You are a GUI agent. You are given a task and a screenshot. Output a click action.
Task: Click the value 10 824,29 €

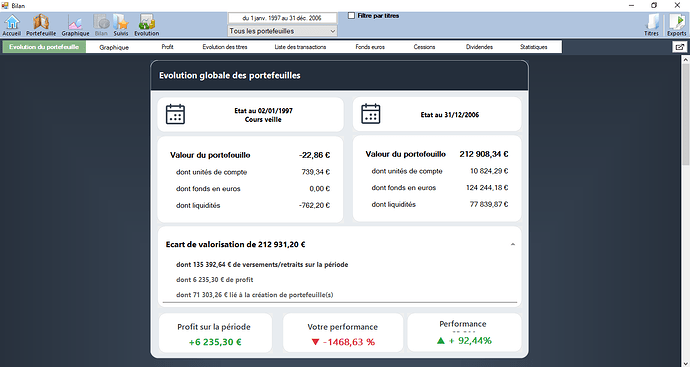click(x=489, y=171)
